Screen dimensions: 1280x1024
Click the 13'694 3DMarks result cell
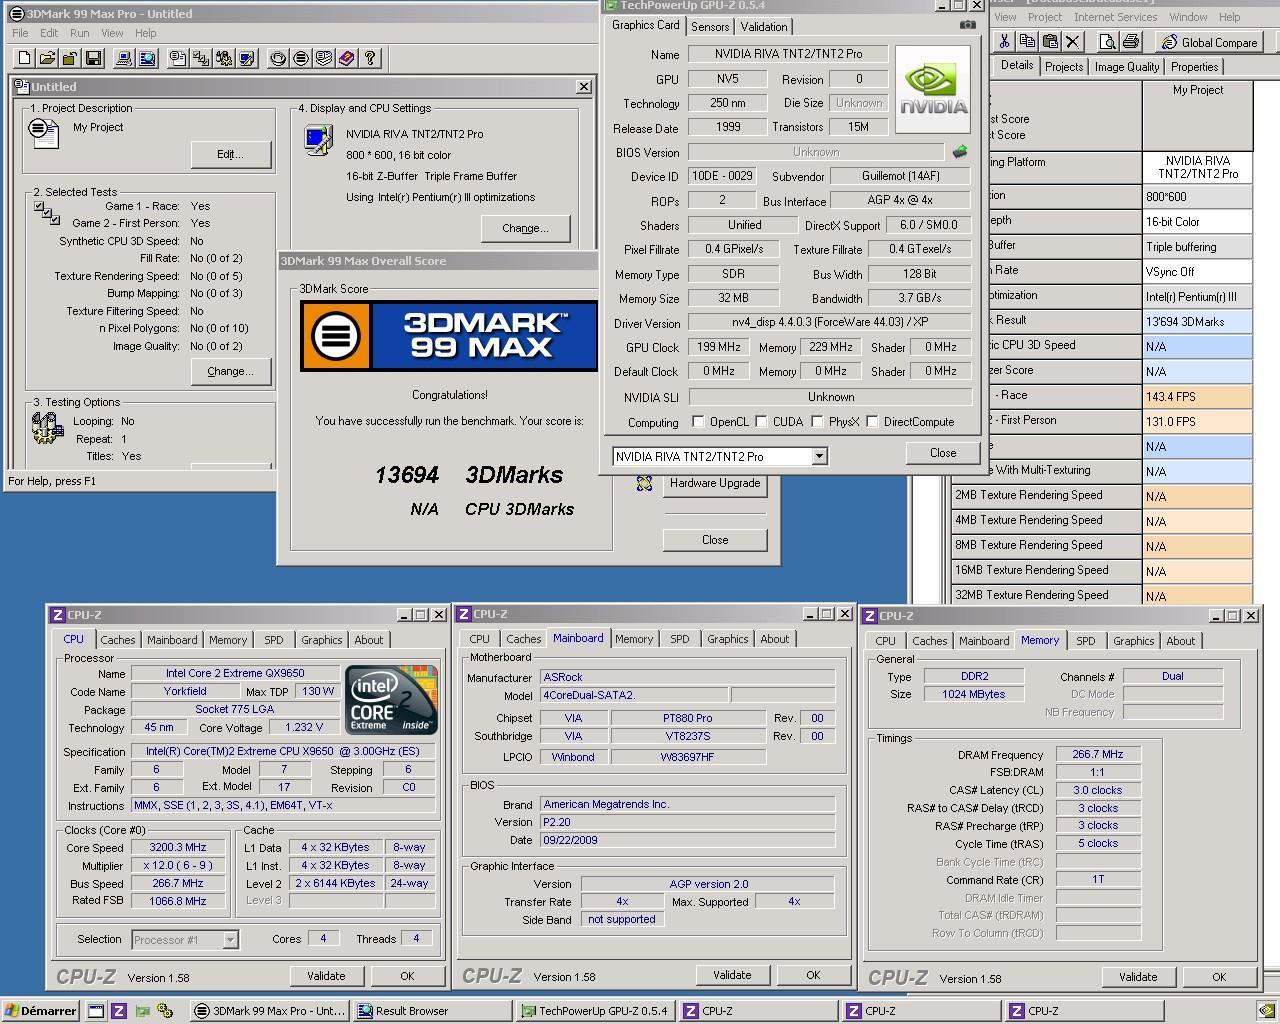(x=1197, y=321)
